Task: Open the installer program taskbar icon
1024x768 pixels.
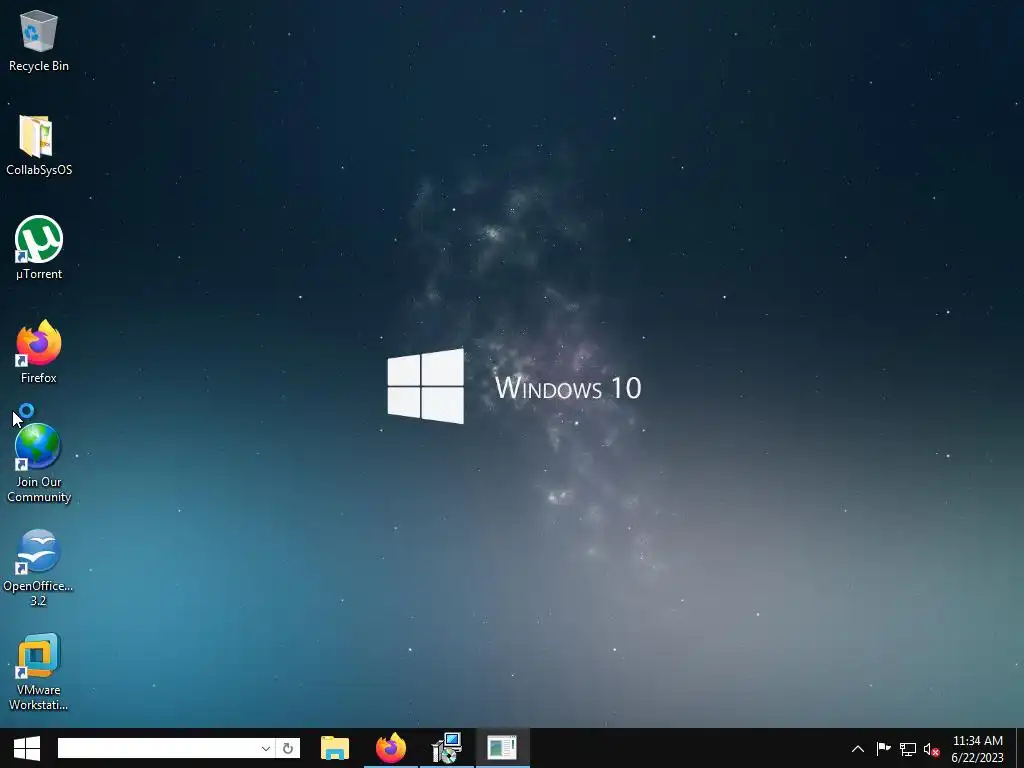Action: 447,748
